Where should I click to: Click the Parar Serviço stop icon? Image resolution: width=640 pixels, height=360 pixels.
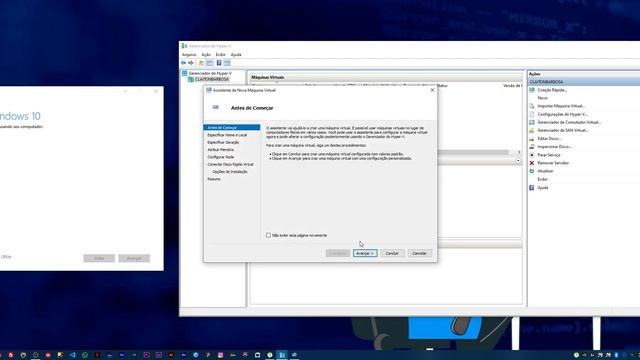pyautogui.click(x=532, y=155)
